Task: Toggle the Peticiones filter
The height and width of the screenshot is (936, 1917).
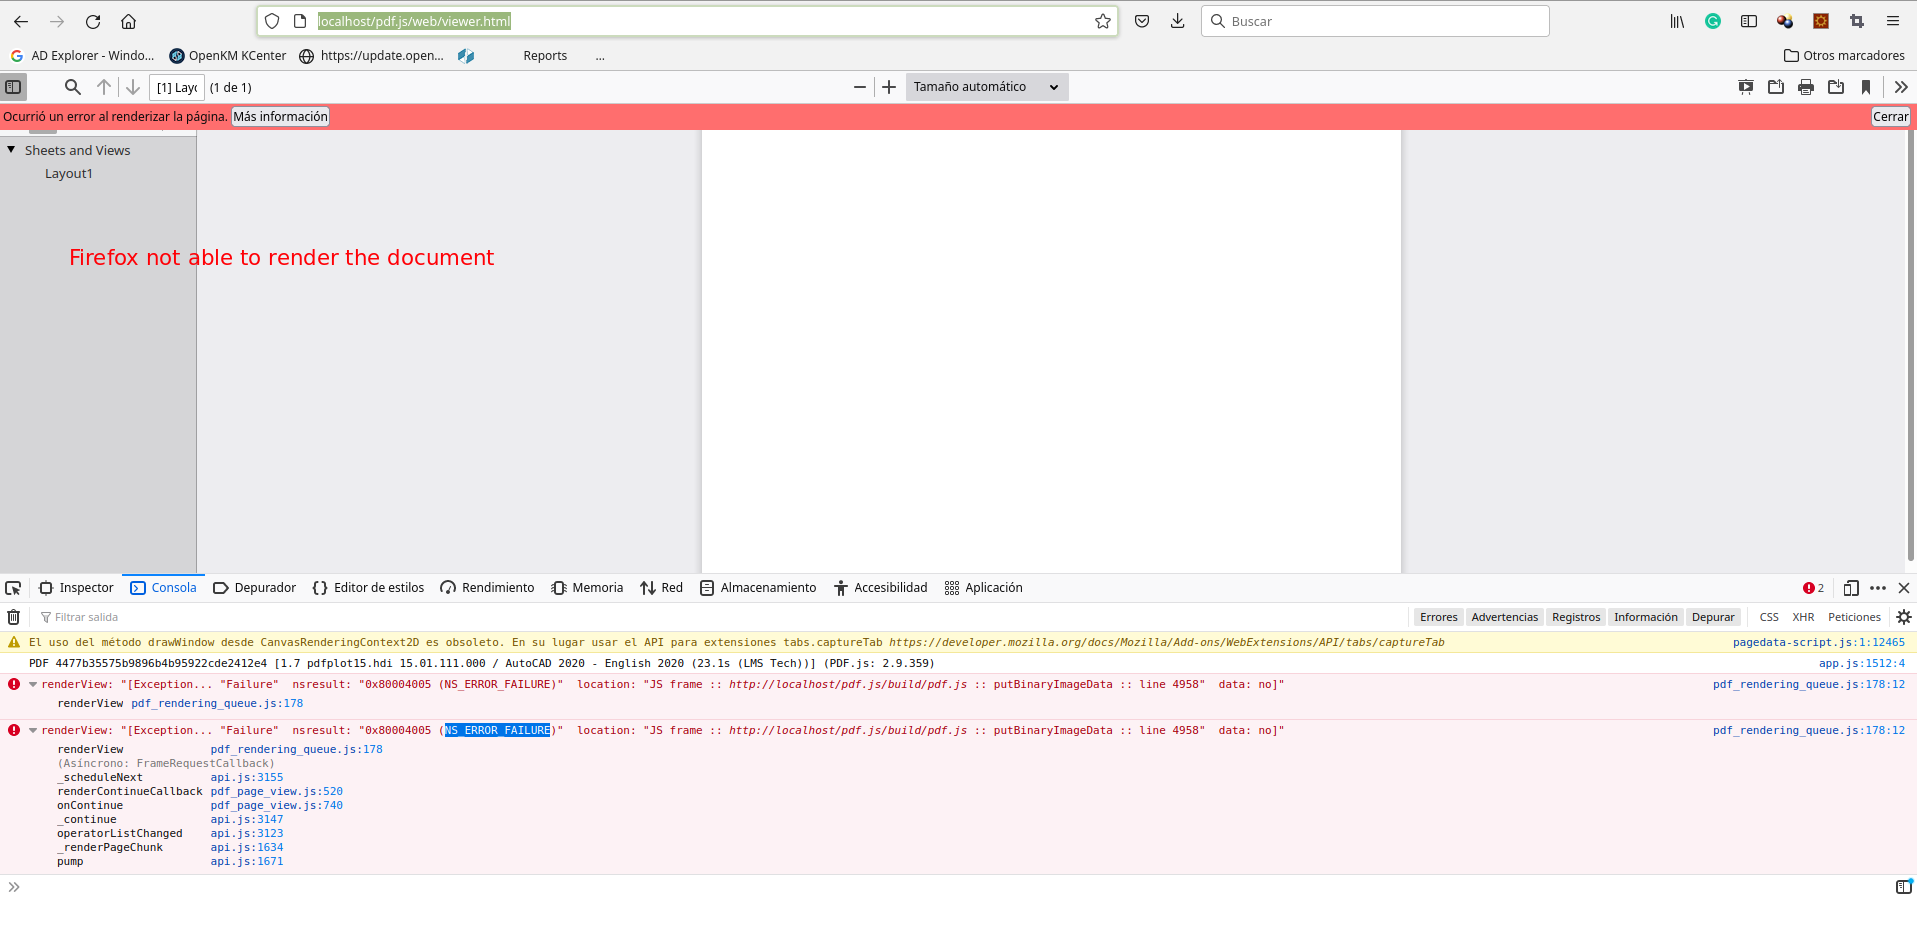Action: tap(1854, 617)
